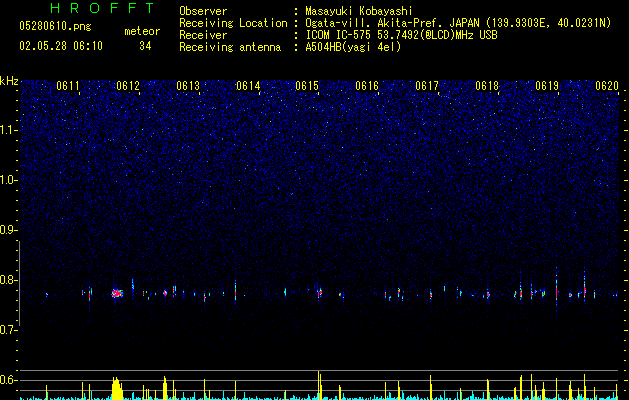629x400 pixels.
Task: Click the Receiving antenna label
Action: point(230,47)
